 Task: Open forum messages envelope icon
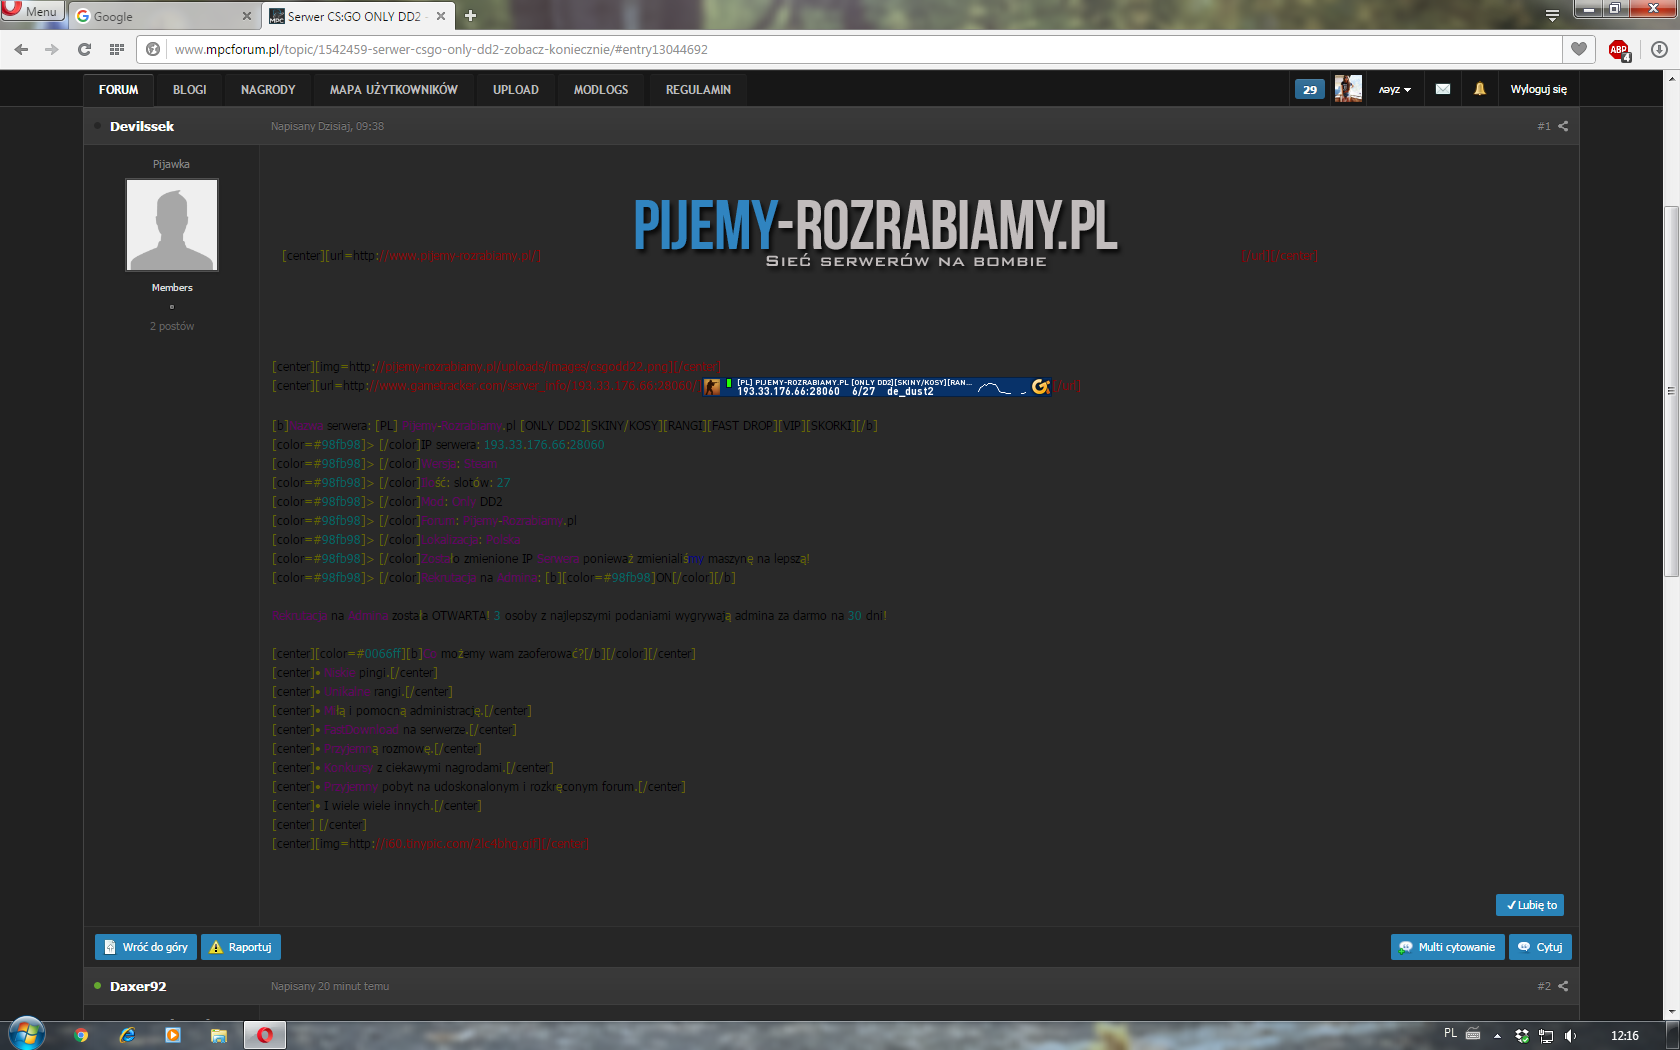(1443, 89)
